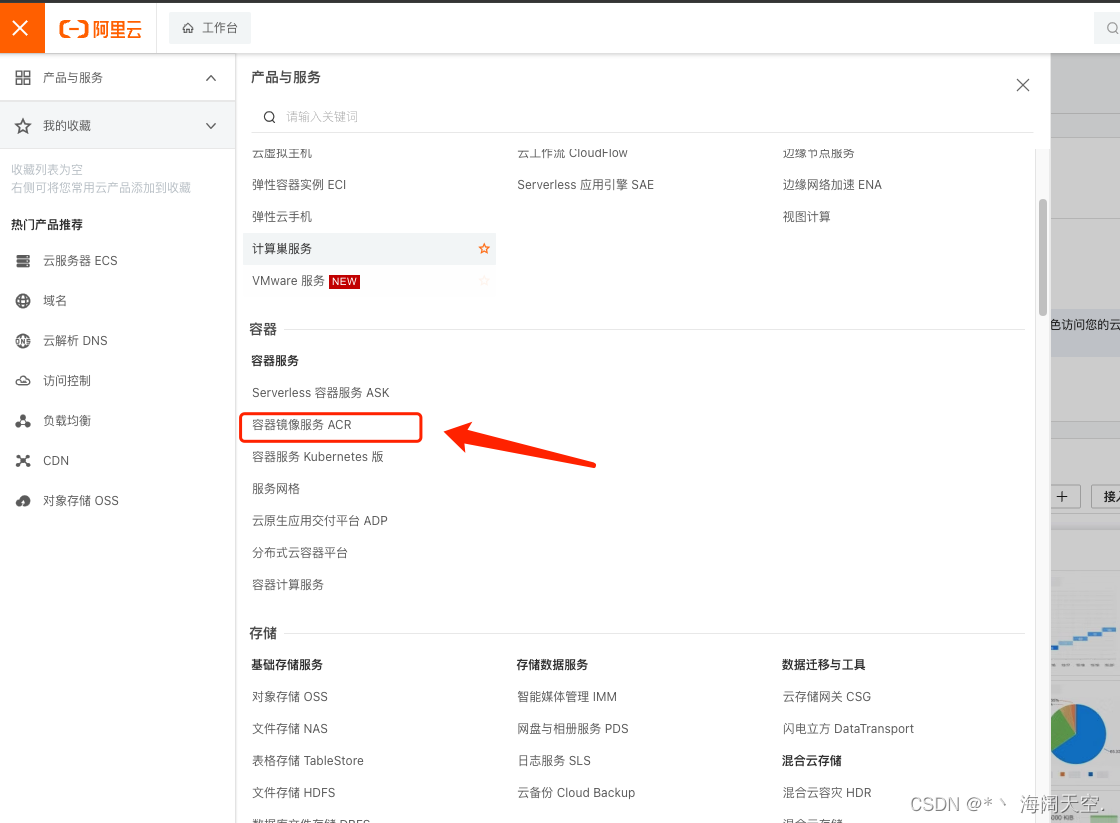This screenshot has height=823, width=1120.
Task: Expand the 我的收藏 dropdown chevron
Action: (x=211, y=126)
